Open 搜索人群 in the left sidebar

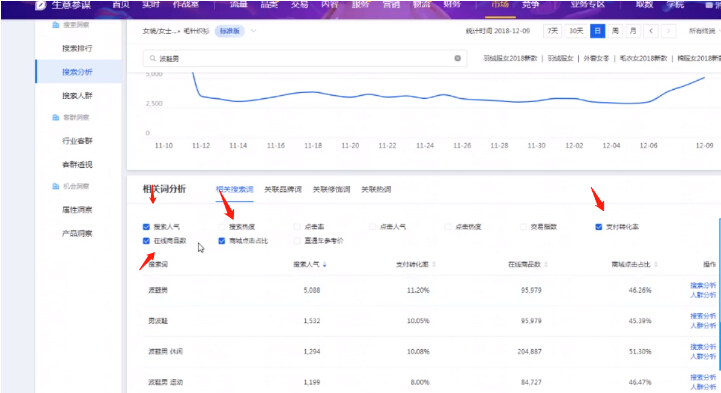click(77, 95)
